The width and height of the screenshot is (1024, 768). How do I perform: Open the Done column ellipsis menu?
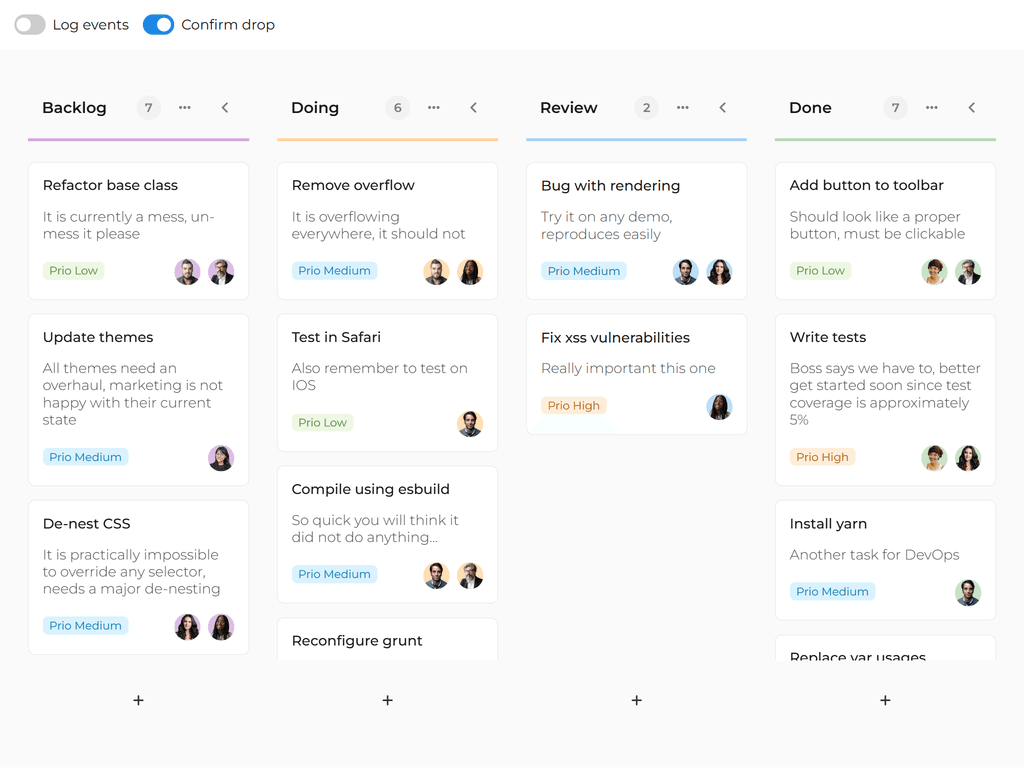click(932, 108)
